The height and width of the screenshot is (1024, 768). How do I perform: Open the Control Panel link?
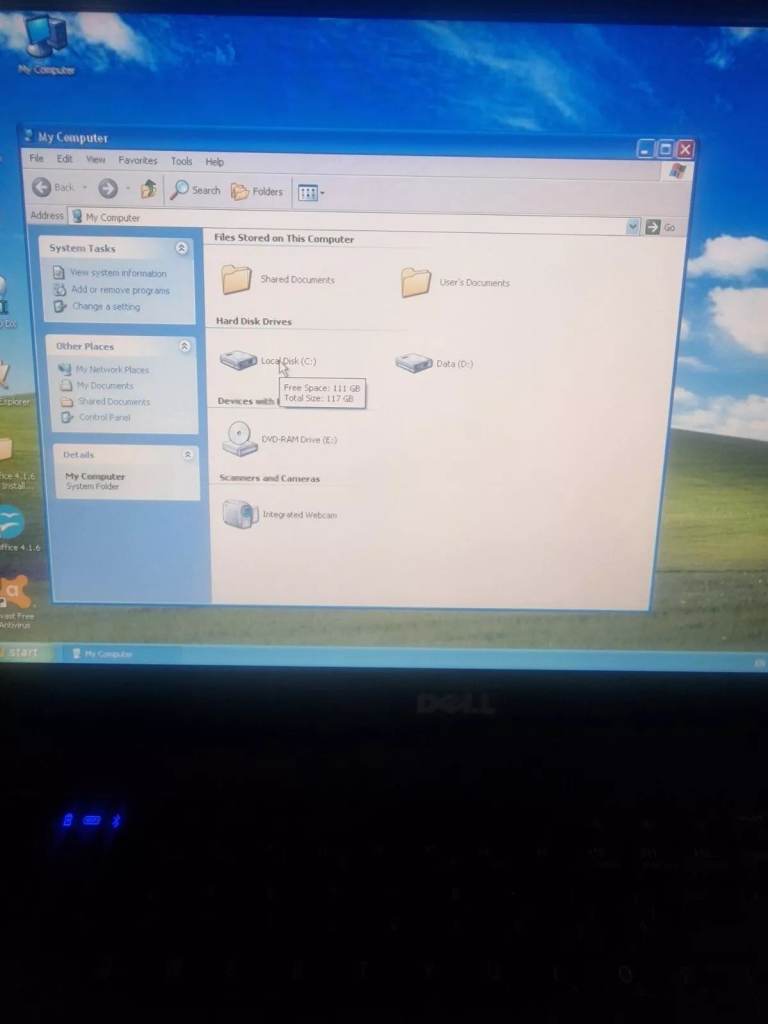(x=104, y=417)
